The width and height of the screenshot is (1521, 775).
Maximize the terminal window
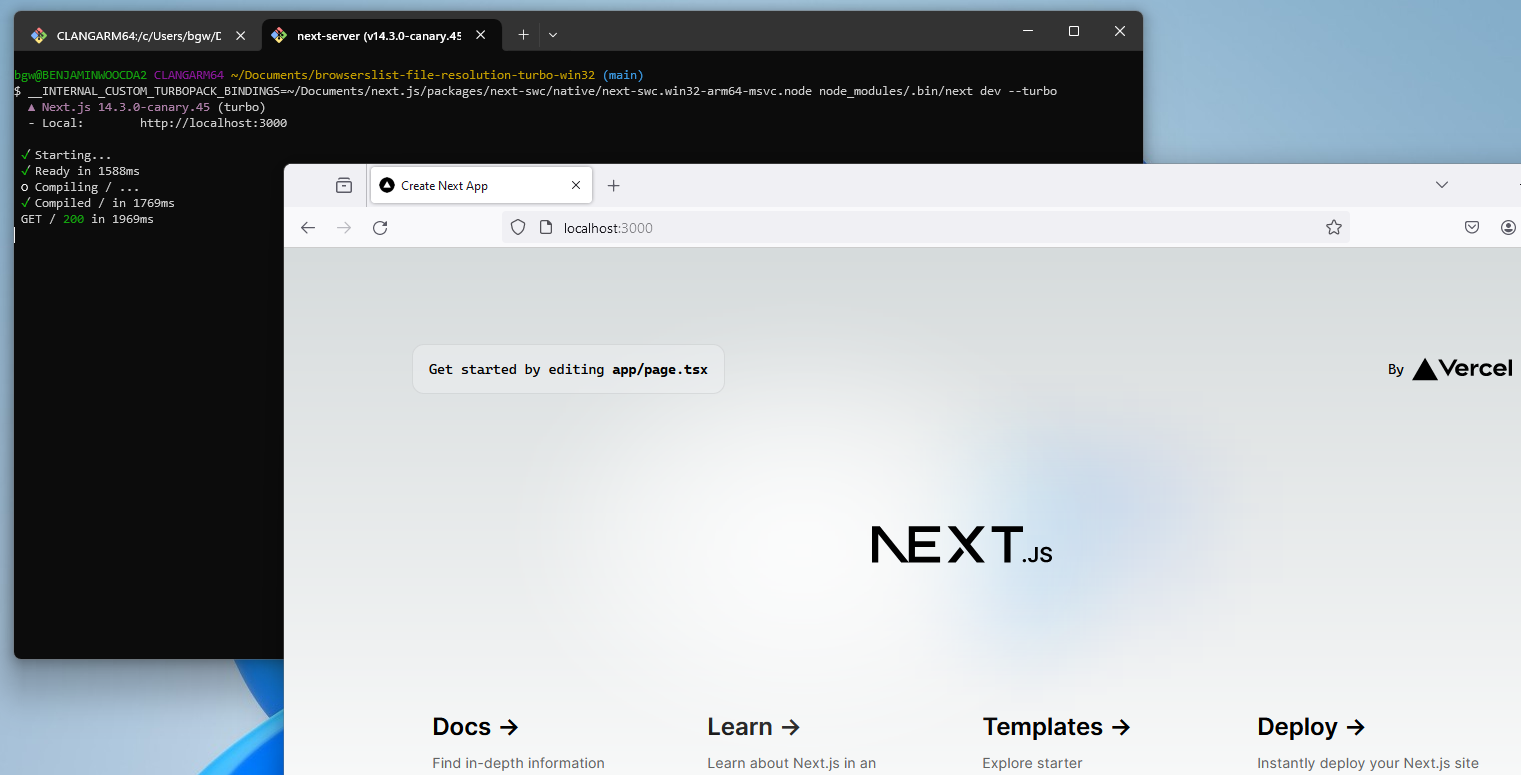click(x=1074, y=31)
